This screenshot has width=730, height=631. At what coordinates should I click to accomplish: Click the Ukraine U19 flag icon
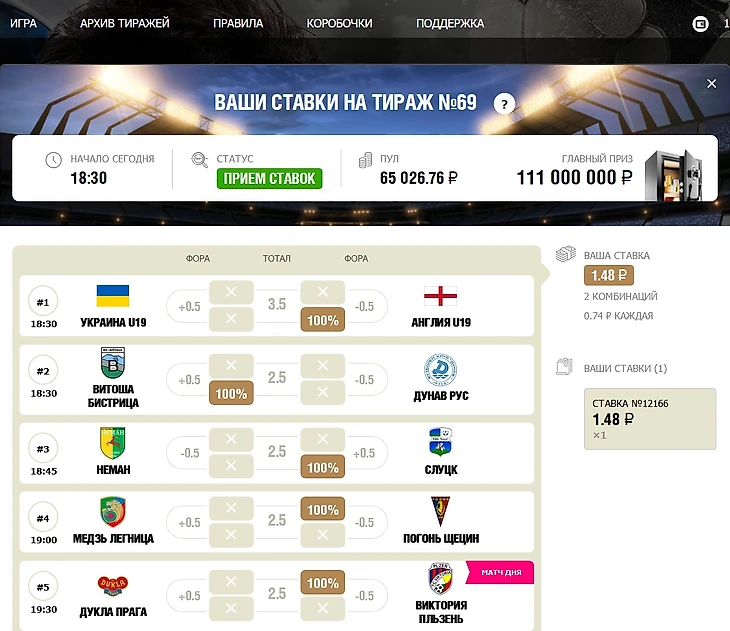(113, 296)
